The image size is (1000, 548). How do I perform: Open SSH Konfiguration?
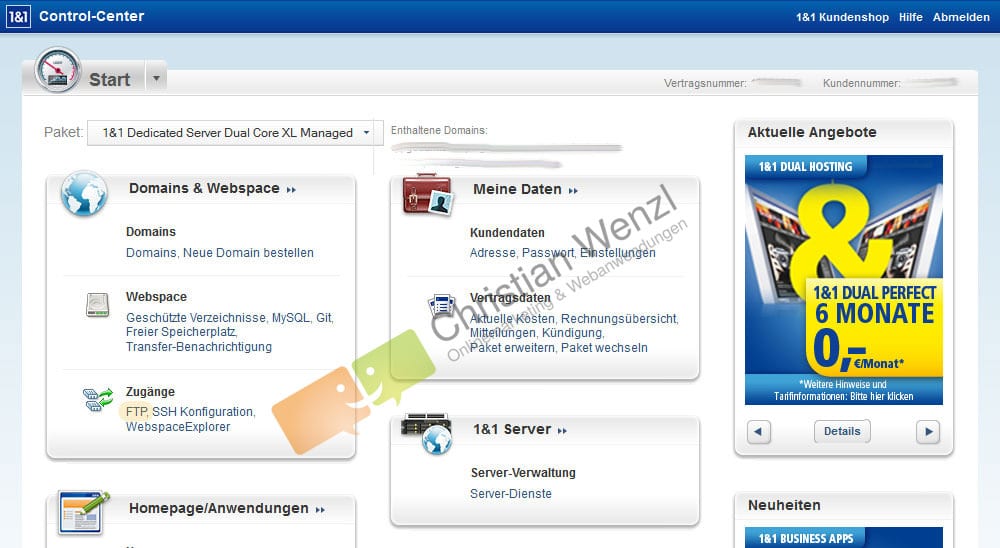coord(203,411)
